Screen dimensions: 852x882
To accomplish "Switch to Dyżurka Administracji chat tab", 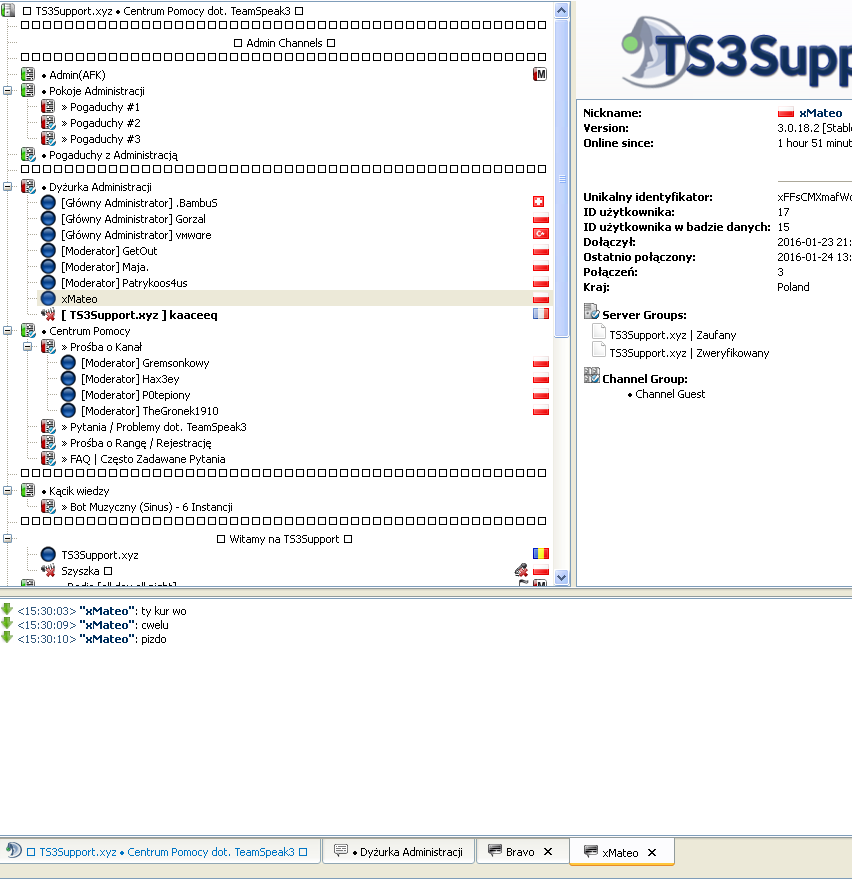I will [x=399, y=852].
